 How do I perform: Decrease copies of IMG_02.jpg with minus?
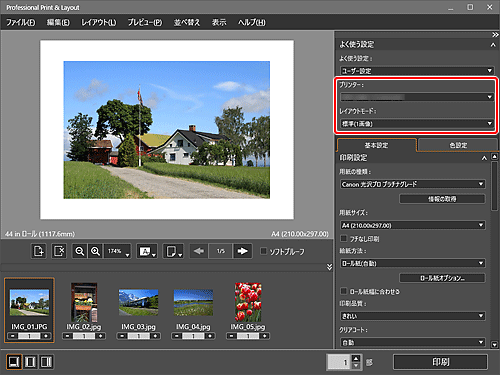tap(67, 336)
